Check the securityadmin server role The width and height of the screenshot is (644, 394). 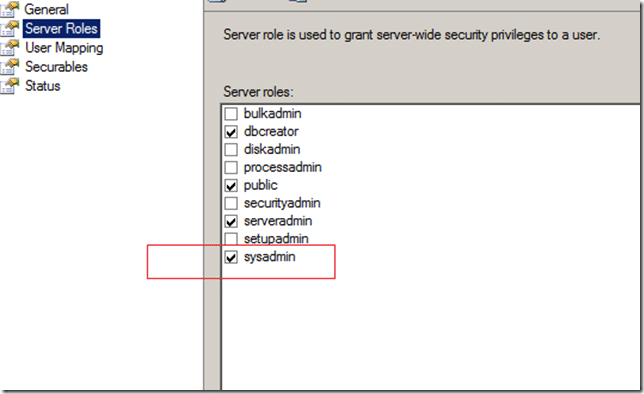pyautogui.click(x=231, y=203)
